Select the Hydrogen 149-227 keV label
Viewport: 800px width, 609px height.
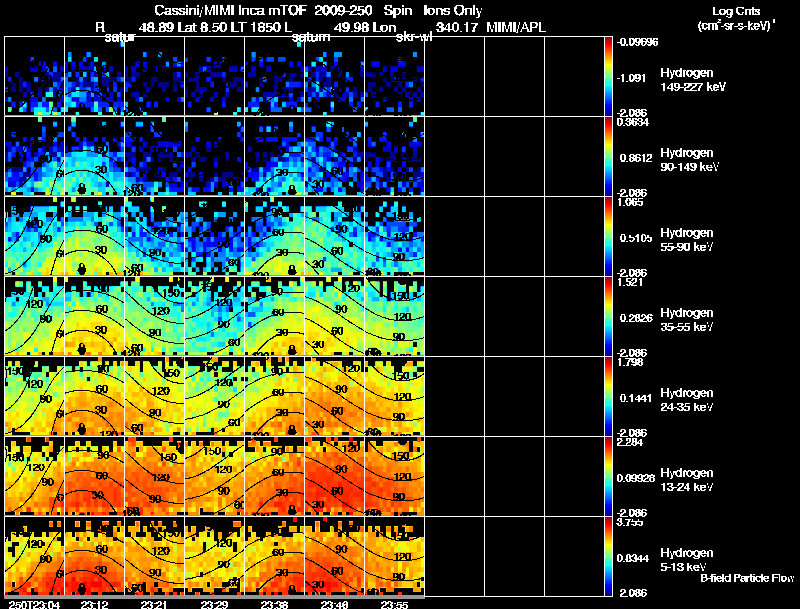pos(692,80)
